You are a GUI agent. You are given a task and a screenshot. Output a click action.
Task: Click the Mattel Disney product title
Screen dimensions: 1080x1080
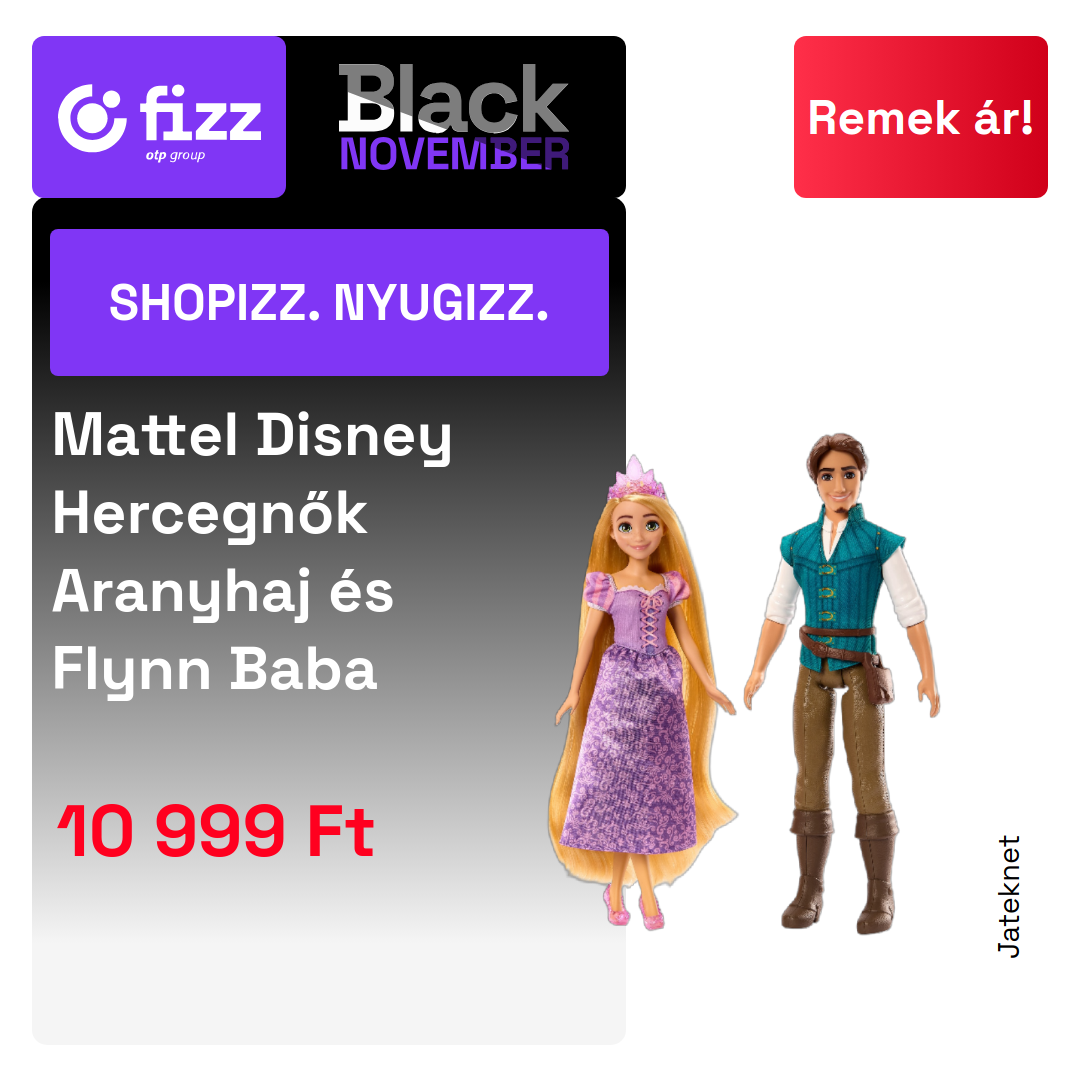tap(252, 437)
